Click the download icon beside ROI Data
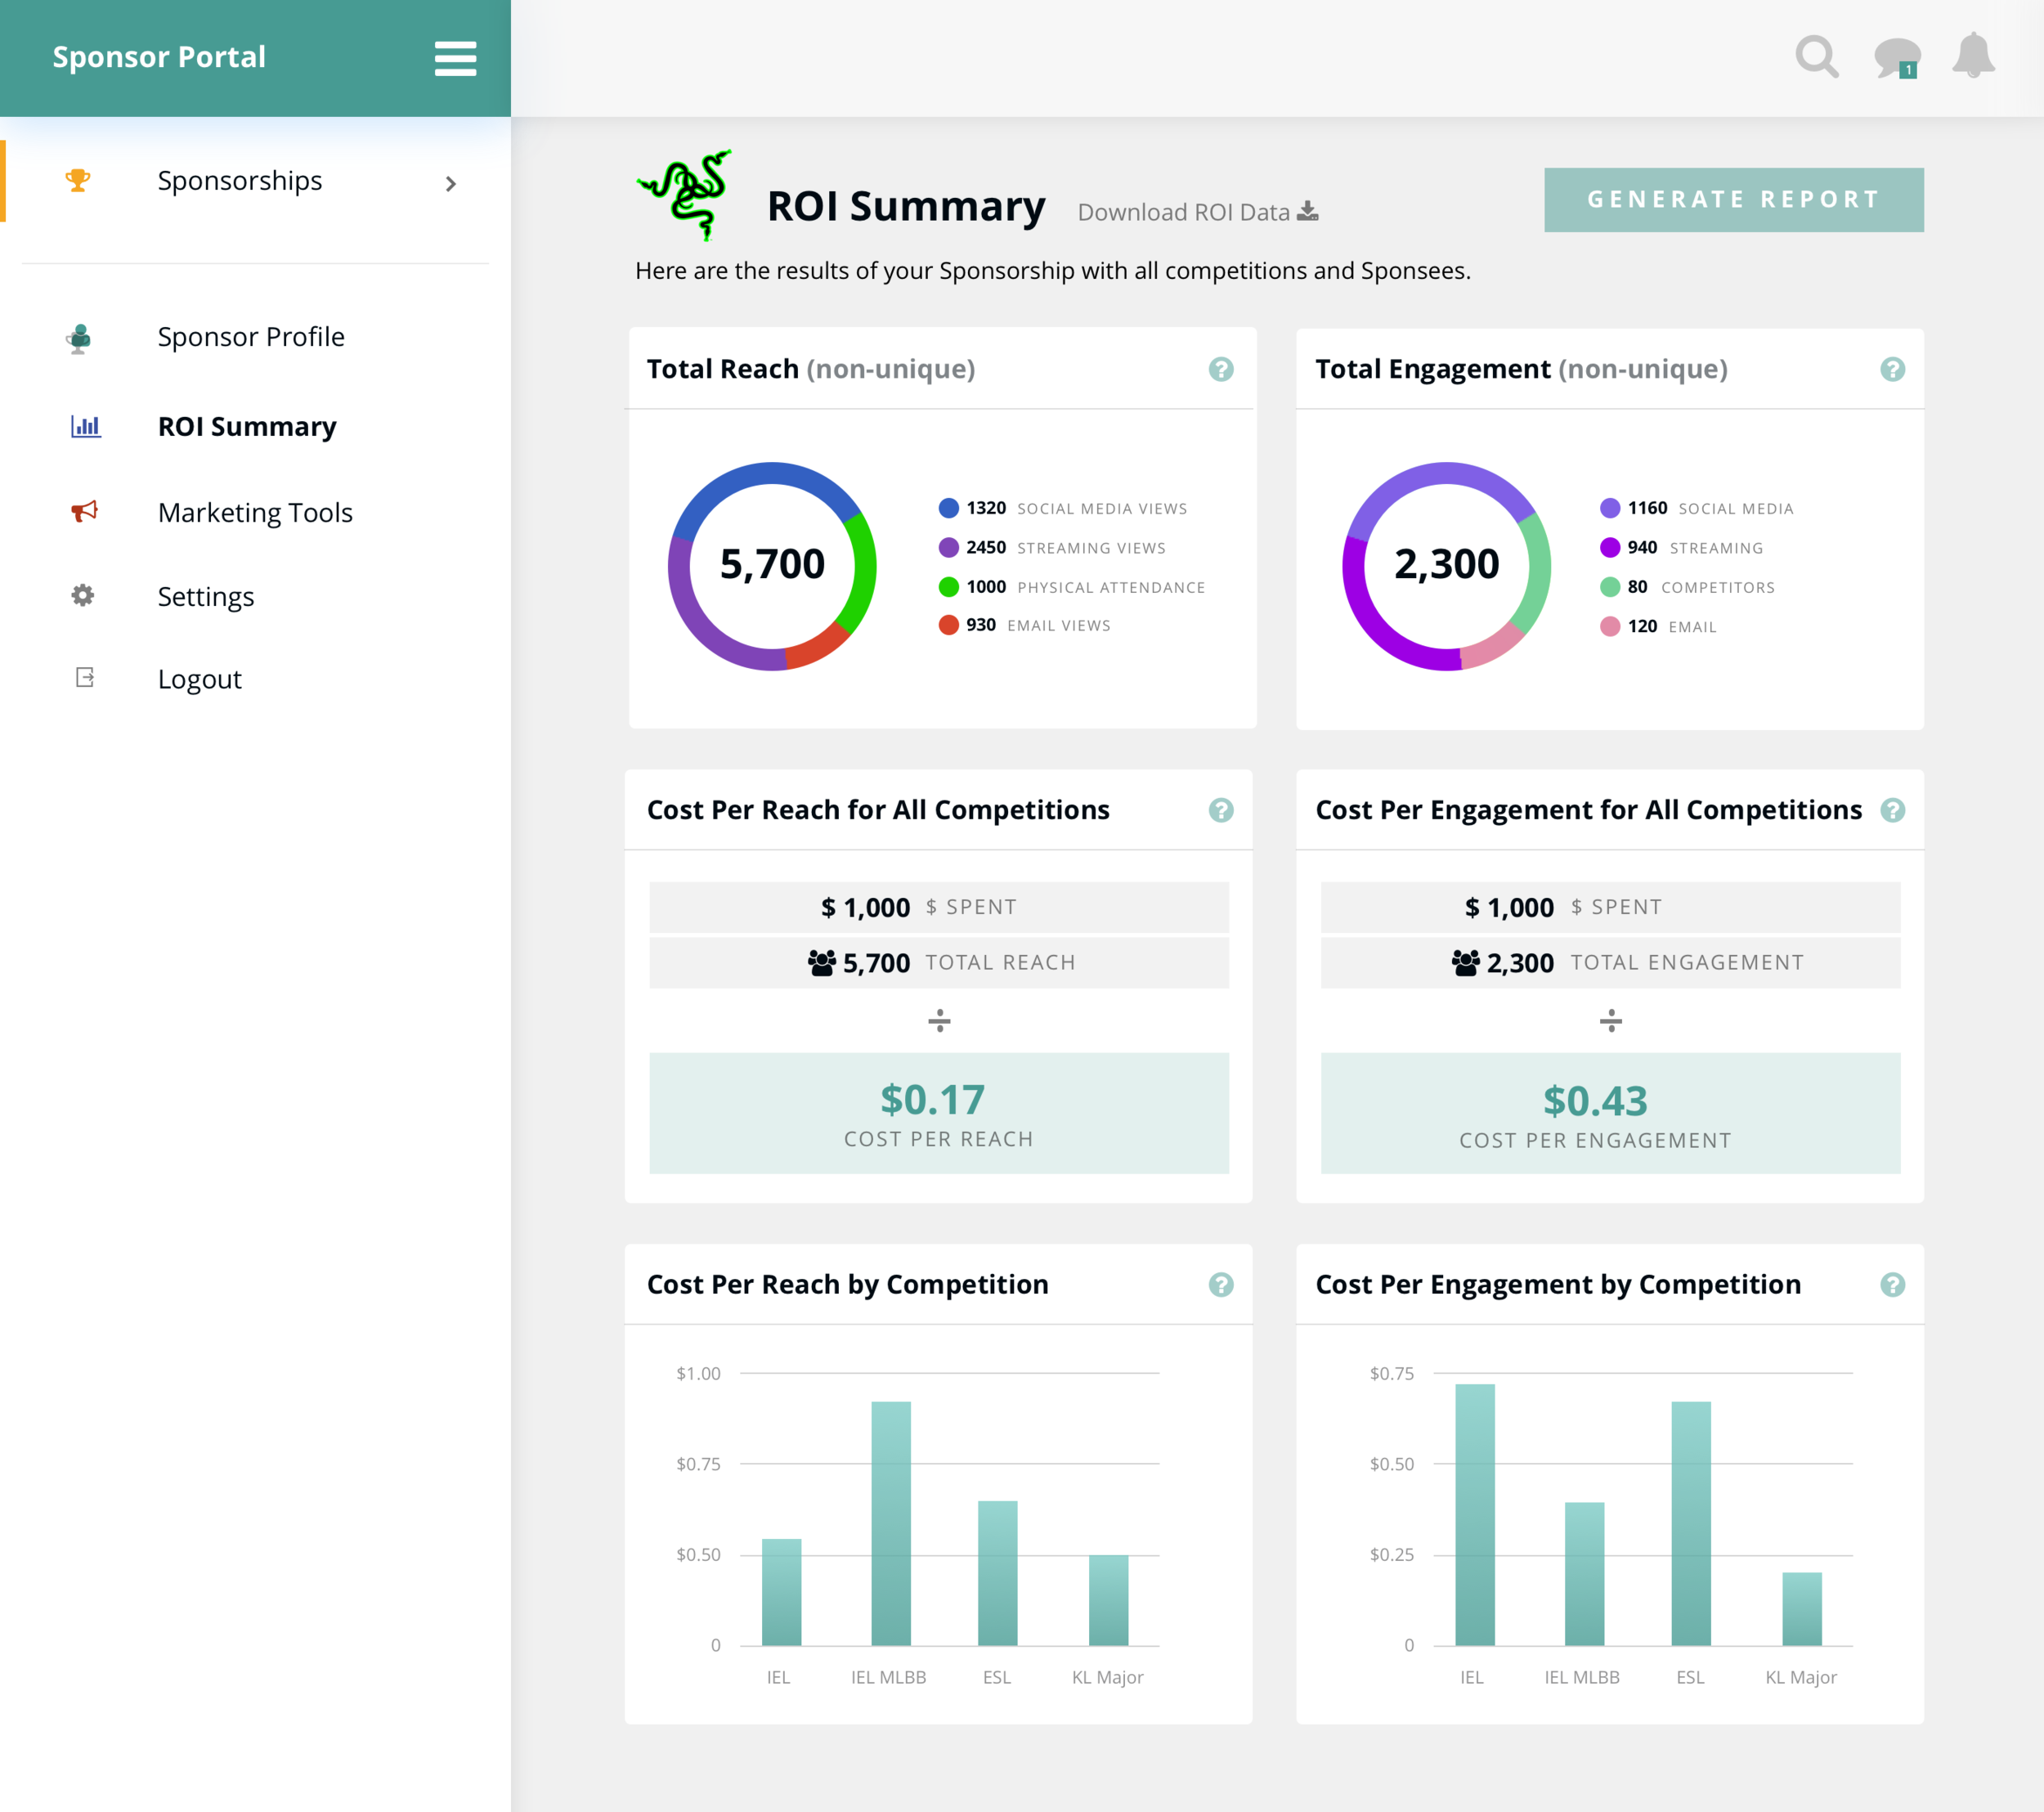Screen dimensions: 2044x1812 [1308, 211]
